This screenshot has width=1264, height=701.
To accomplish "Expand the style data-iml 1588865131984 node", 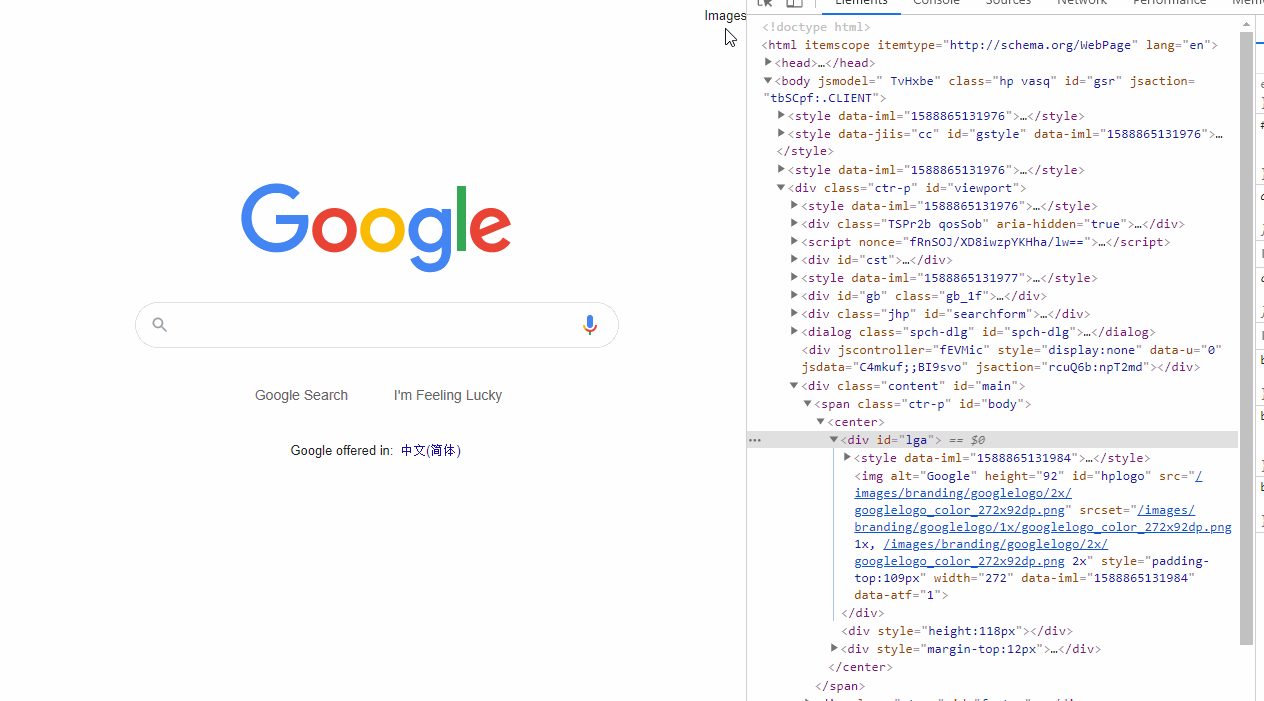I will (x=847, y=457).
